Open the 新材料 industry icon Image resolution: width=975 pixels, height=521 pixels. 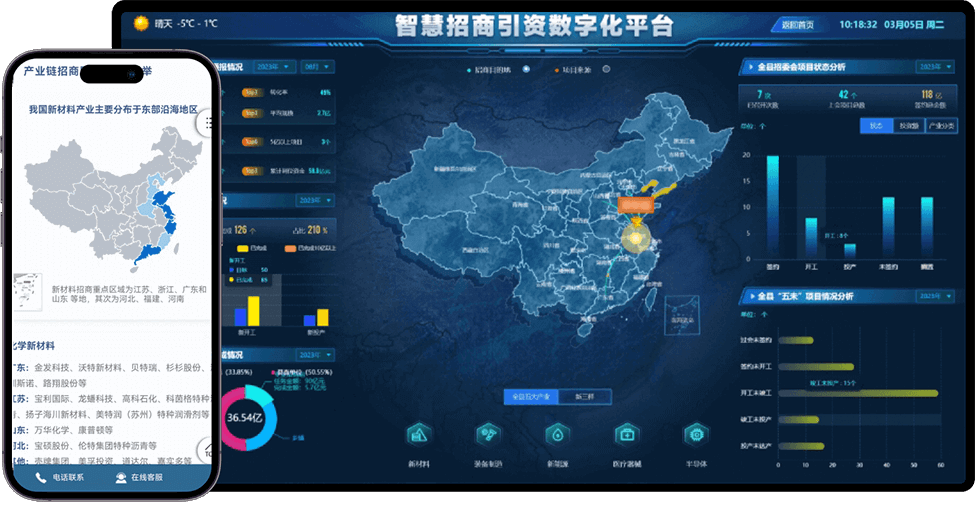click(x=418, y=435)
